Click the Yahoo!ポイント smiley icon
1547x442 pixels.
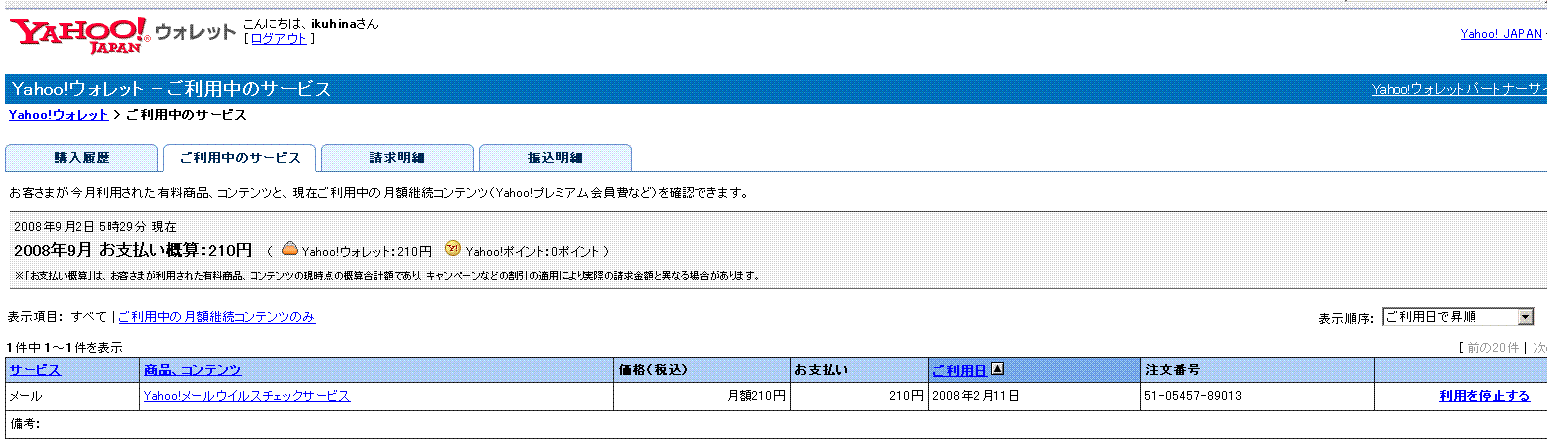pyautogui.click(x=452, y=249)
